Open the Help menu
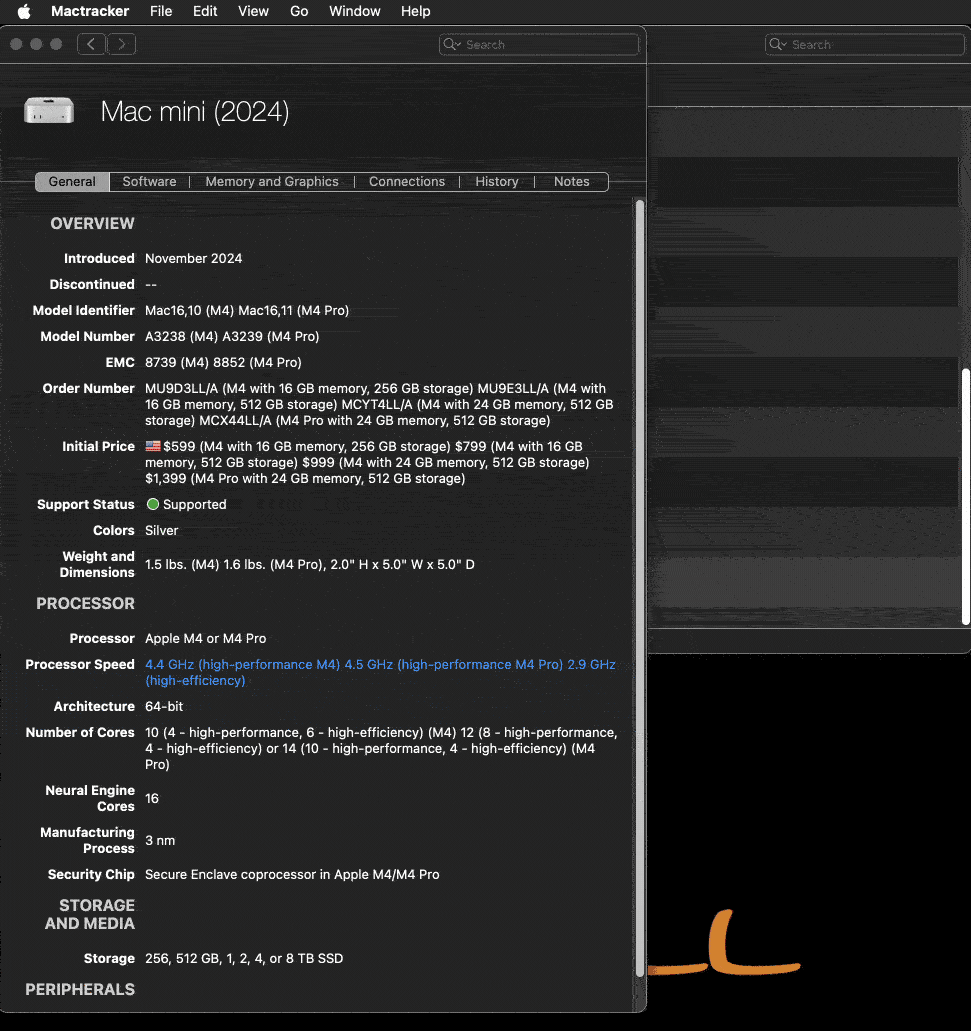This screenshot has height=1031, width=971. click(415, 11)
